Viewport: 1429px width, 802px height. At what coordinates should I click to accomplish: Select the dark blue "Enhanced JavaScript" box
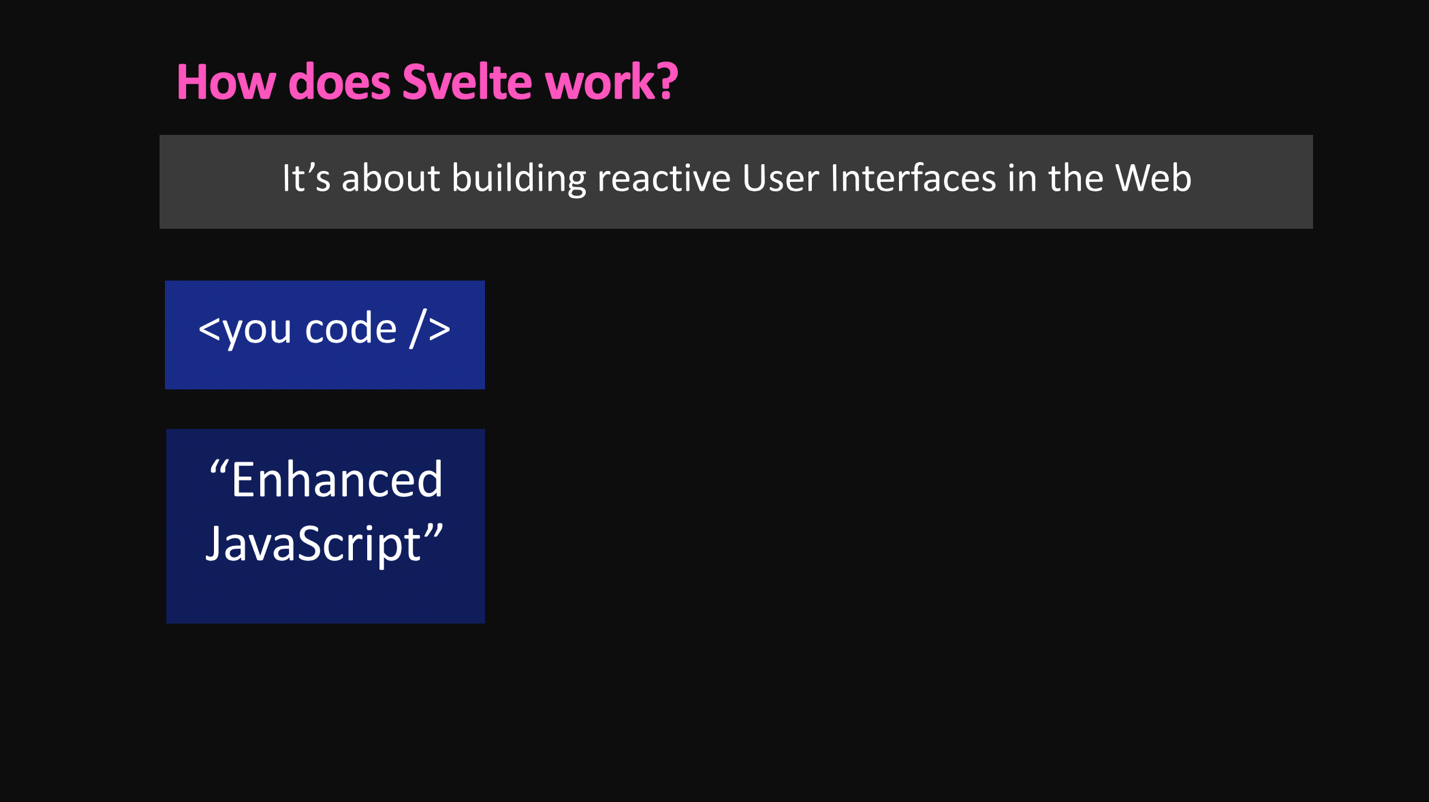click(x=326, y=526)
